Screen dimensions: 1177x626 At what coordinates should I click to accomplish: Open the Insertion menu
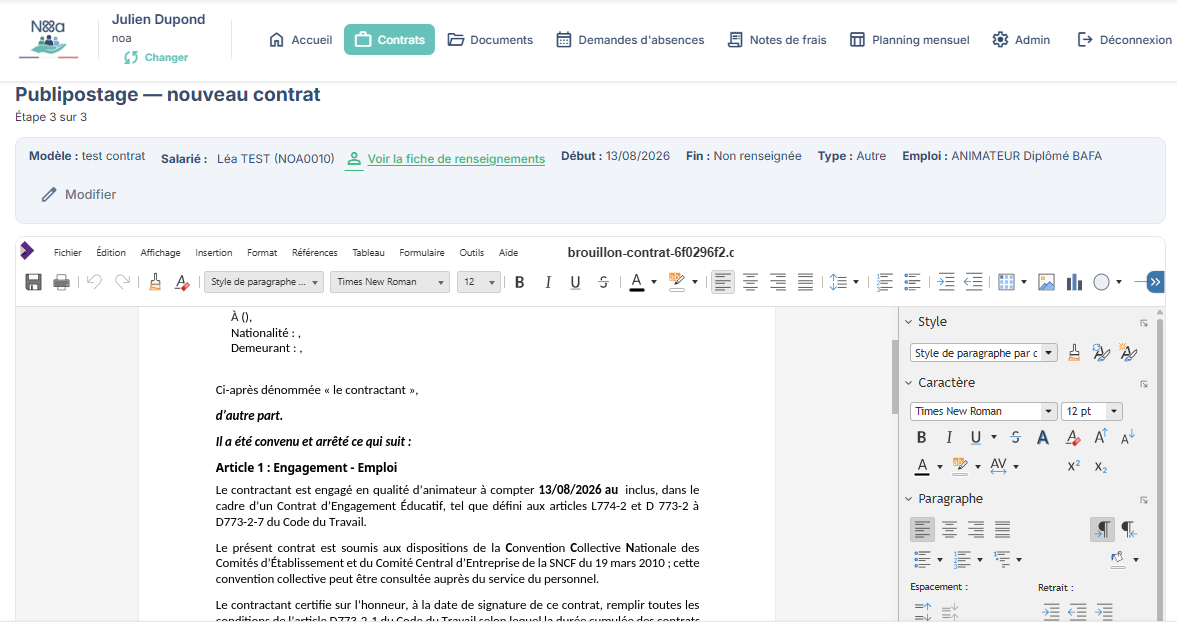[214, 253]
